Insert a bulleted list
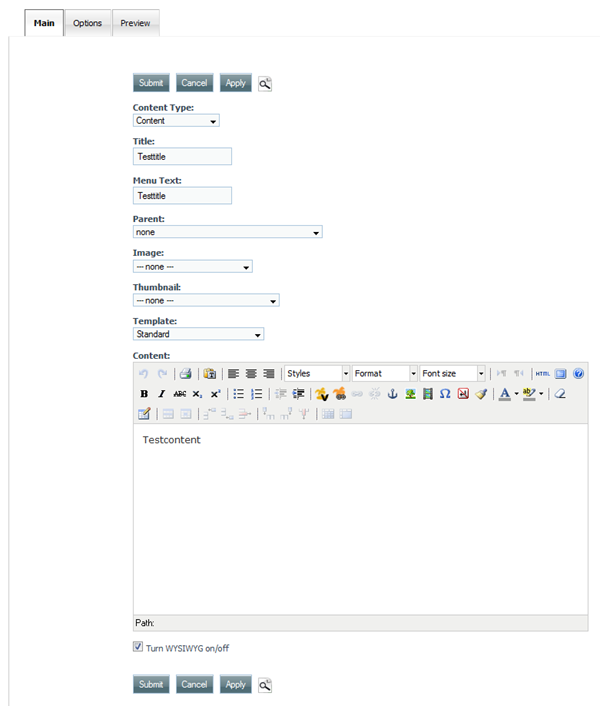 click(239, 394)
